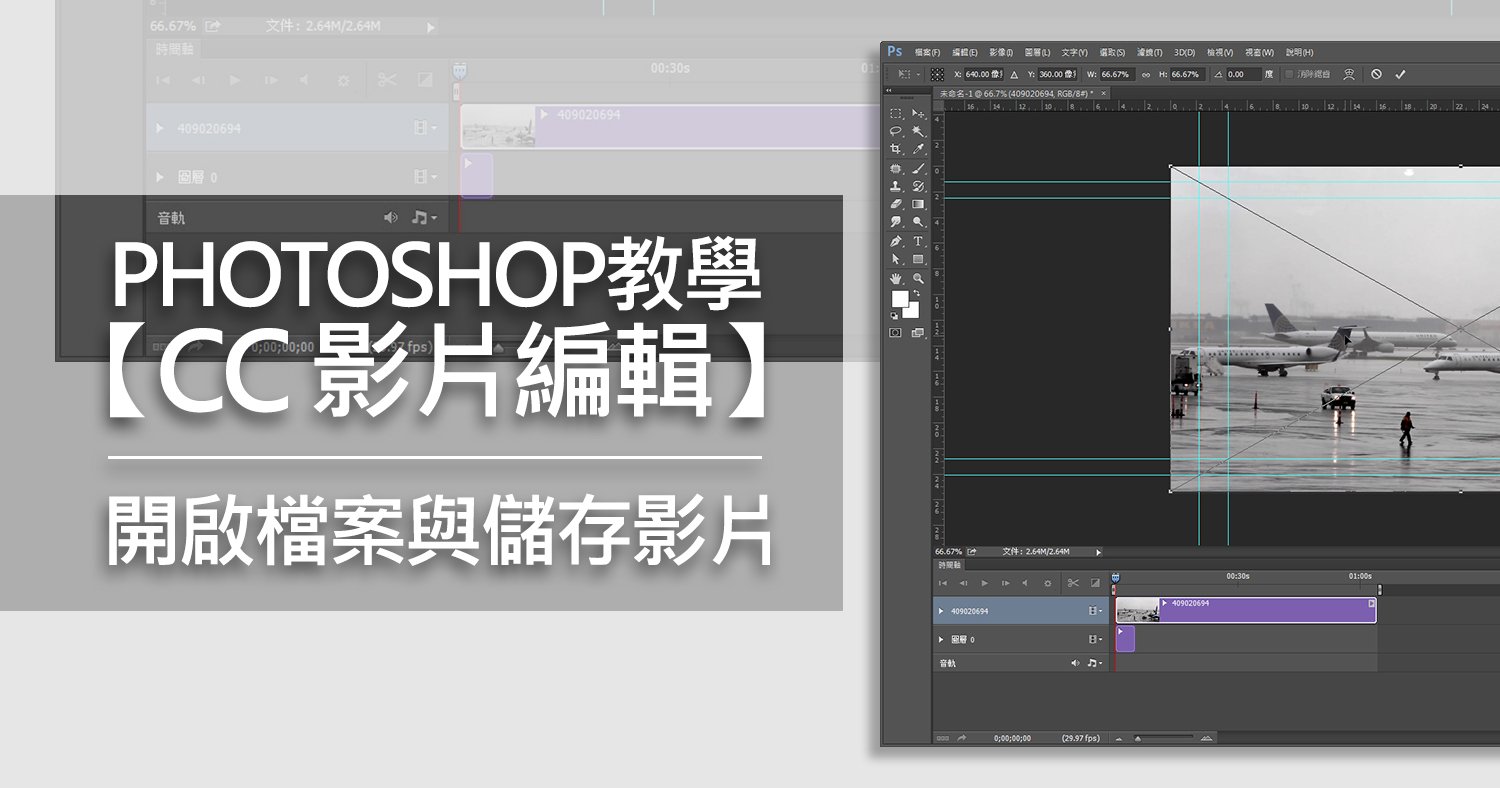This screenshot has height=788, width=1500.
Task: Open the 圖層(L) menu
Action: (1037, 52)
